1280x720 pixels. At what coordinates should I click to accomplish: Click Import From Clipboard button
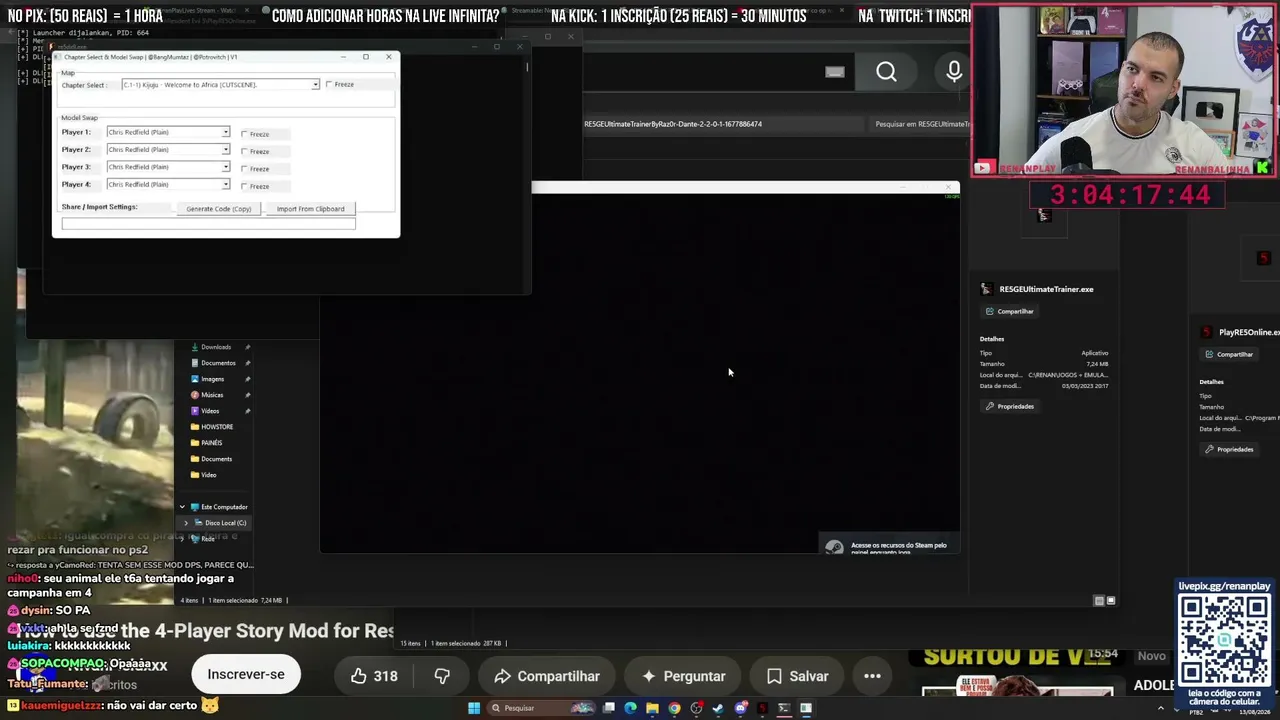(x=310, y=209)
